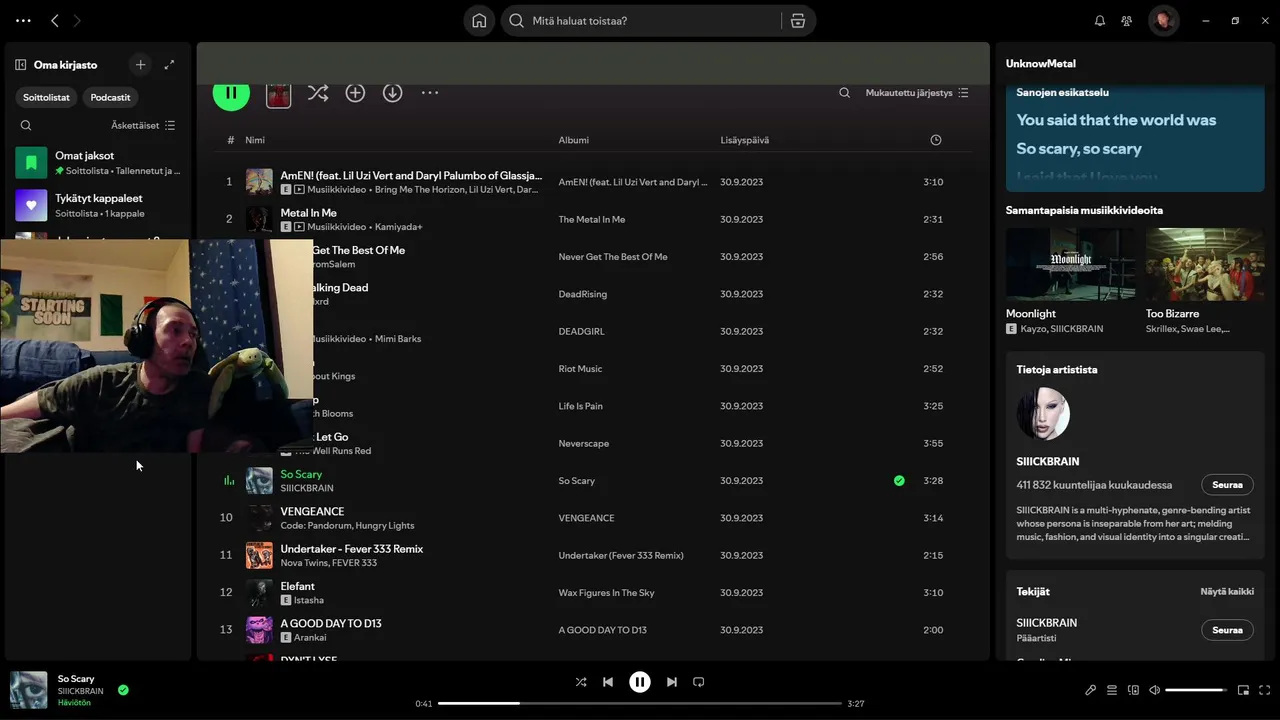The width and height of the screenshot is (1280, 720).
Task: Open the Istasha artist link
Action: tap(309, 600)
